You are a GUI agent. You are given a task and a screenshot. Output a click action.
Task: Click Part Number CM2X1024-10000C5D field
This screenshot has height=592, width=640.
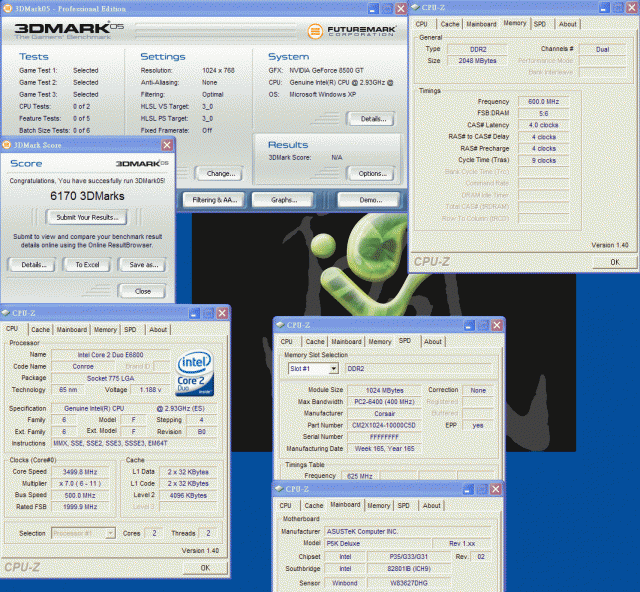tap(384, 425)
